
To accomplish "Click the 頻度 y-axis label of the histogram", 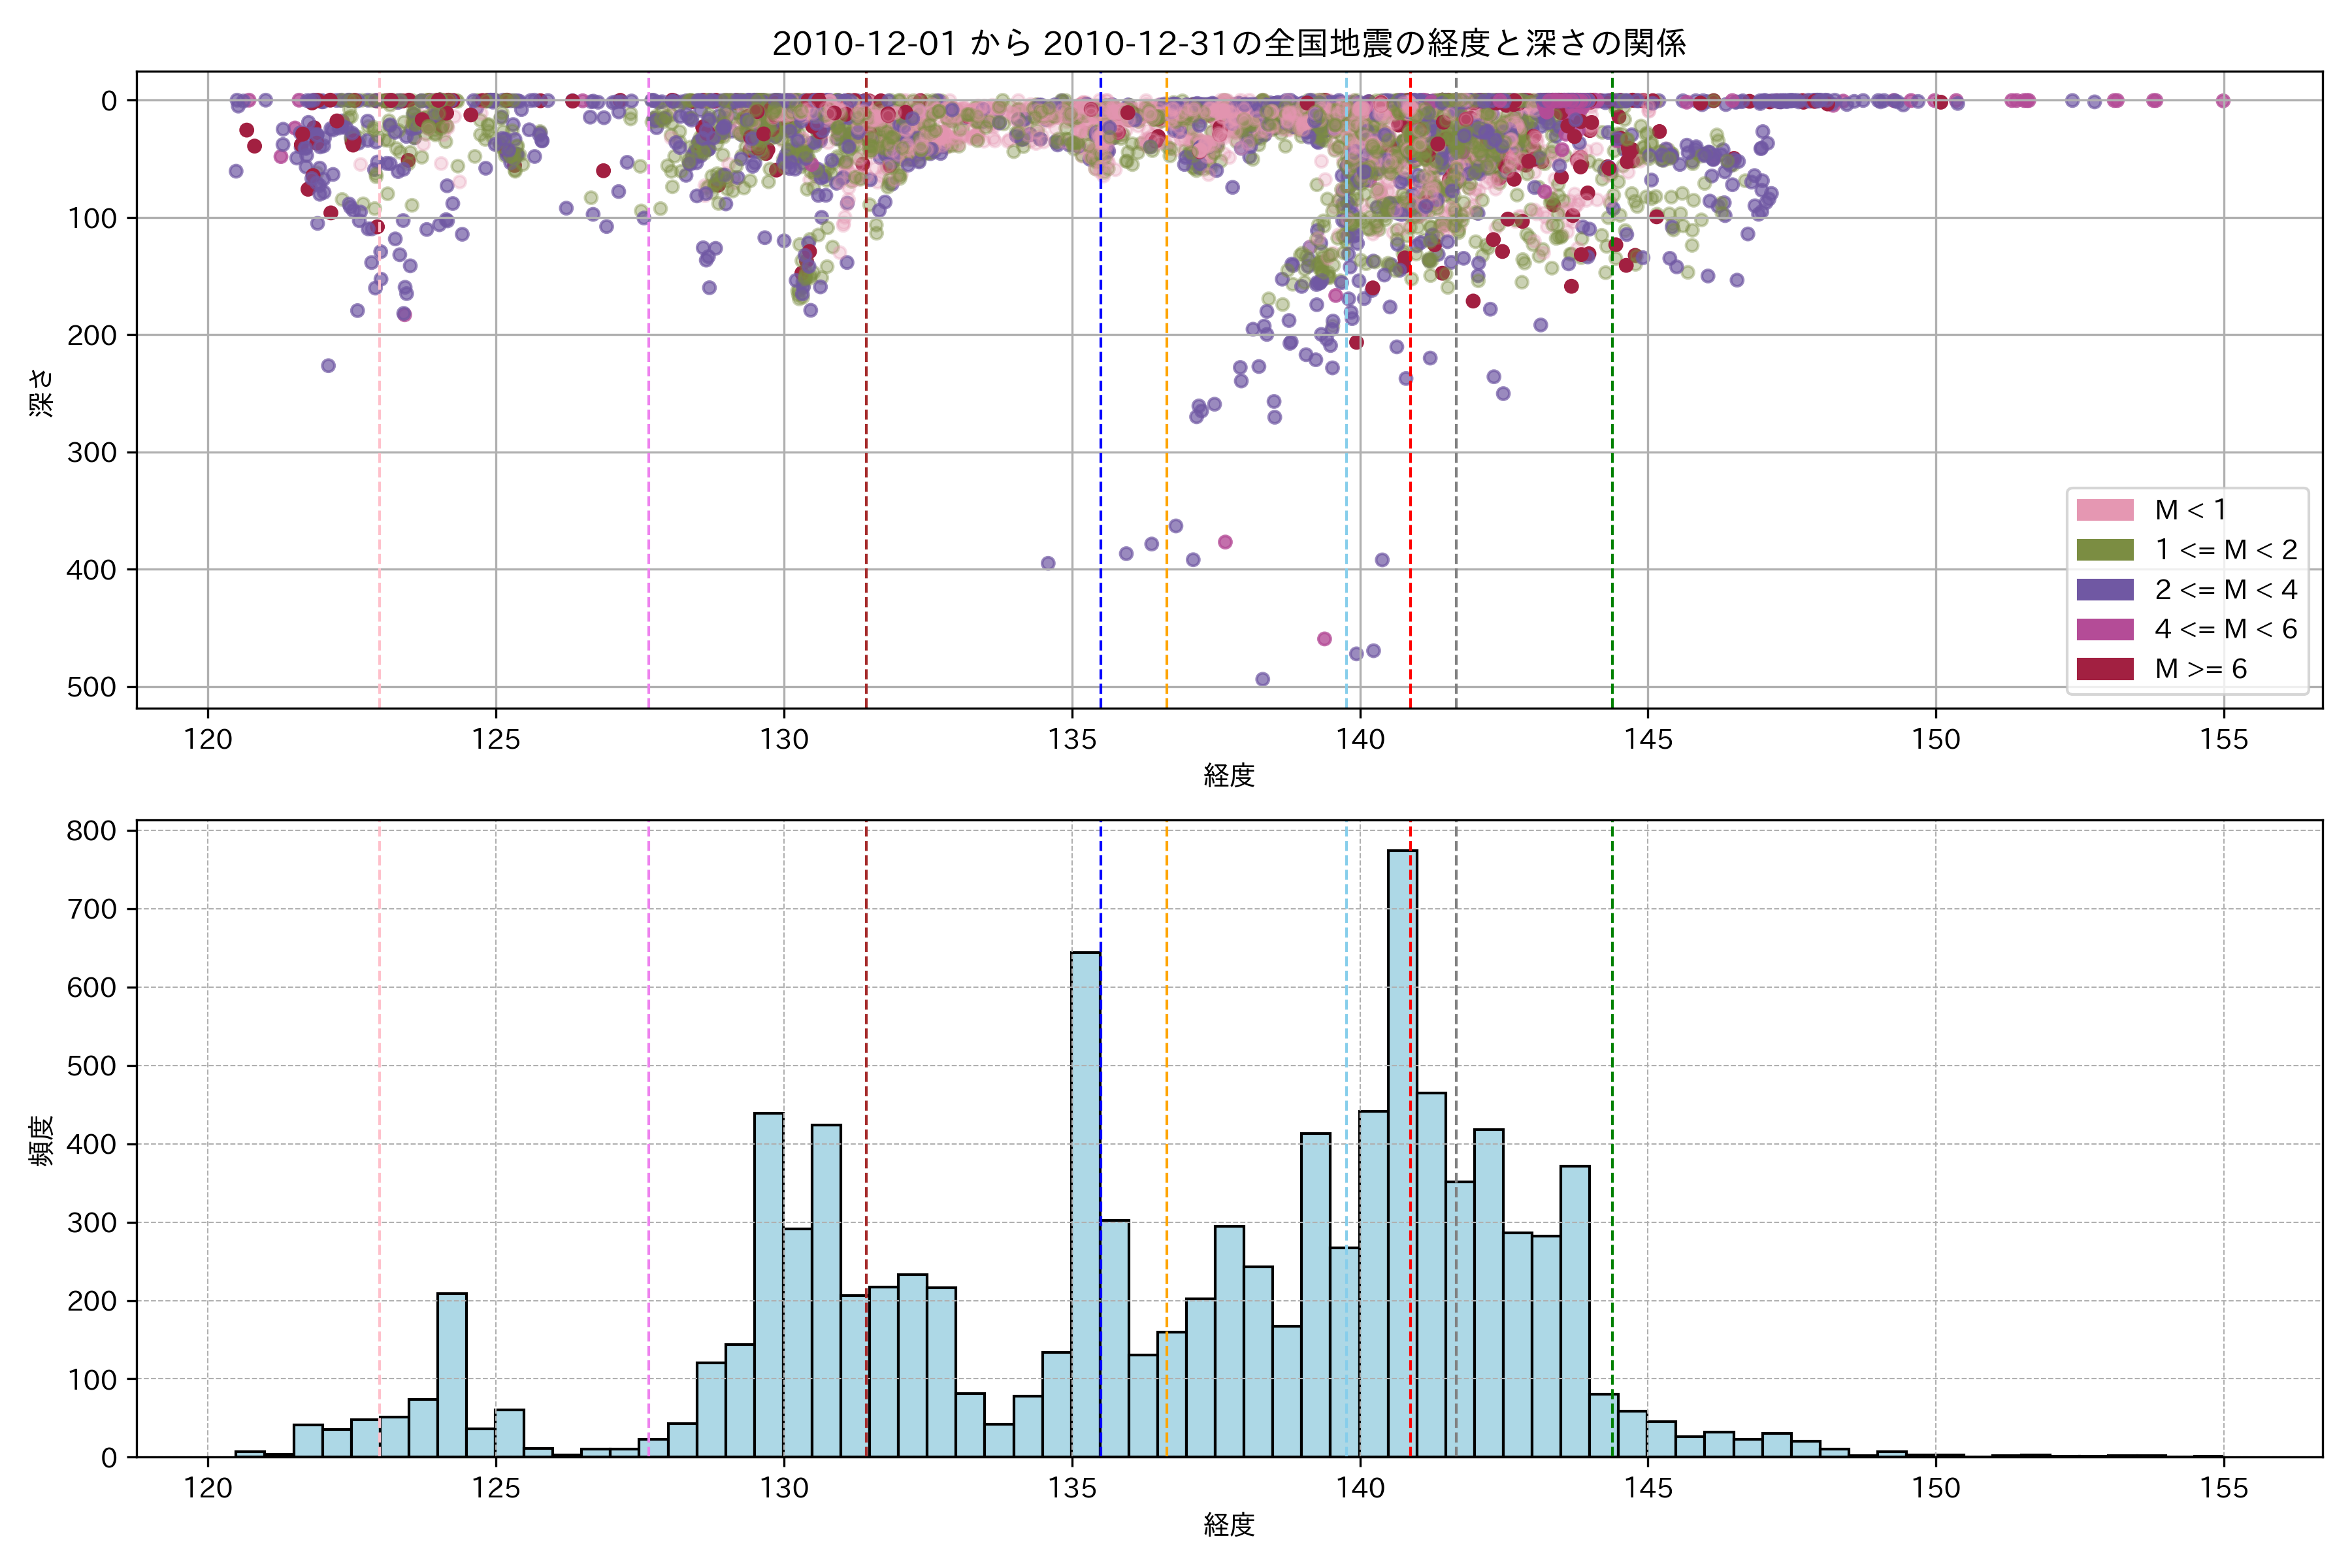I will click(42, 1140).
